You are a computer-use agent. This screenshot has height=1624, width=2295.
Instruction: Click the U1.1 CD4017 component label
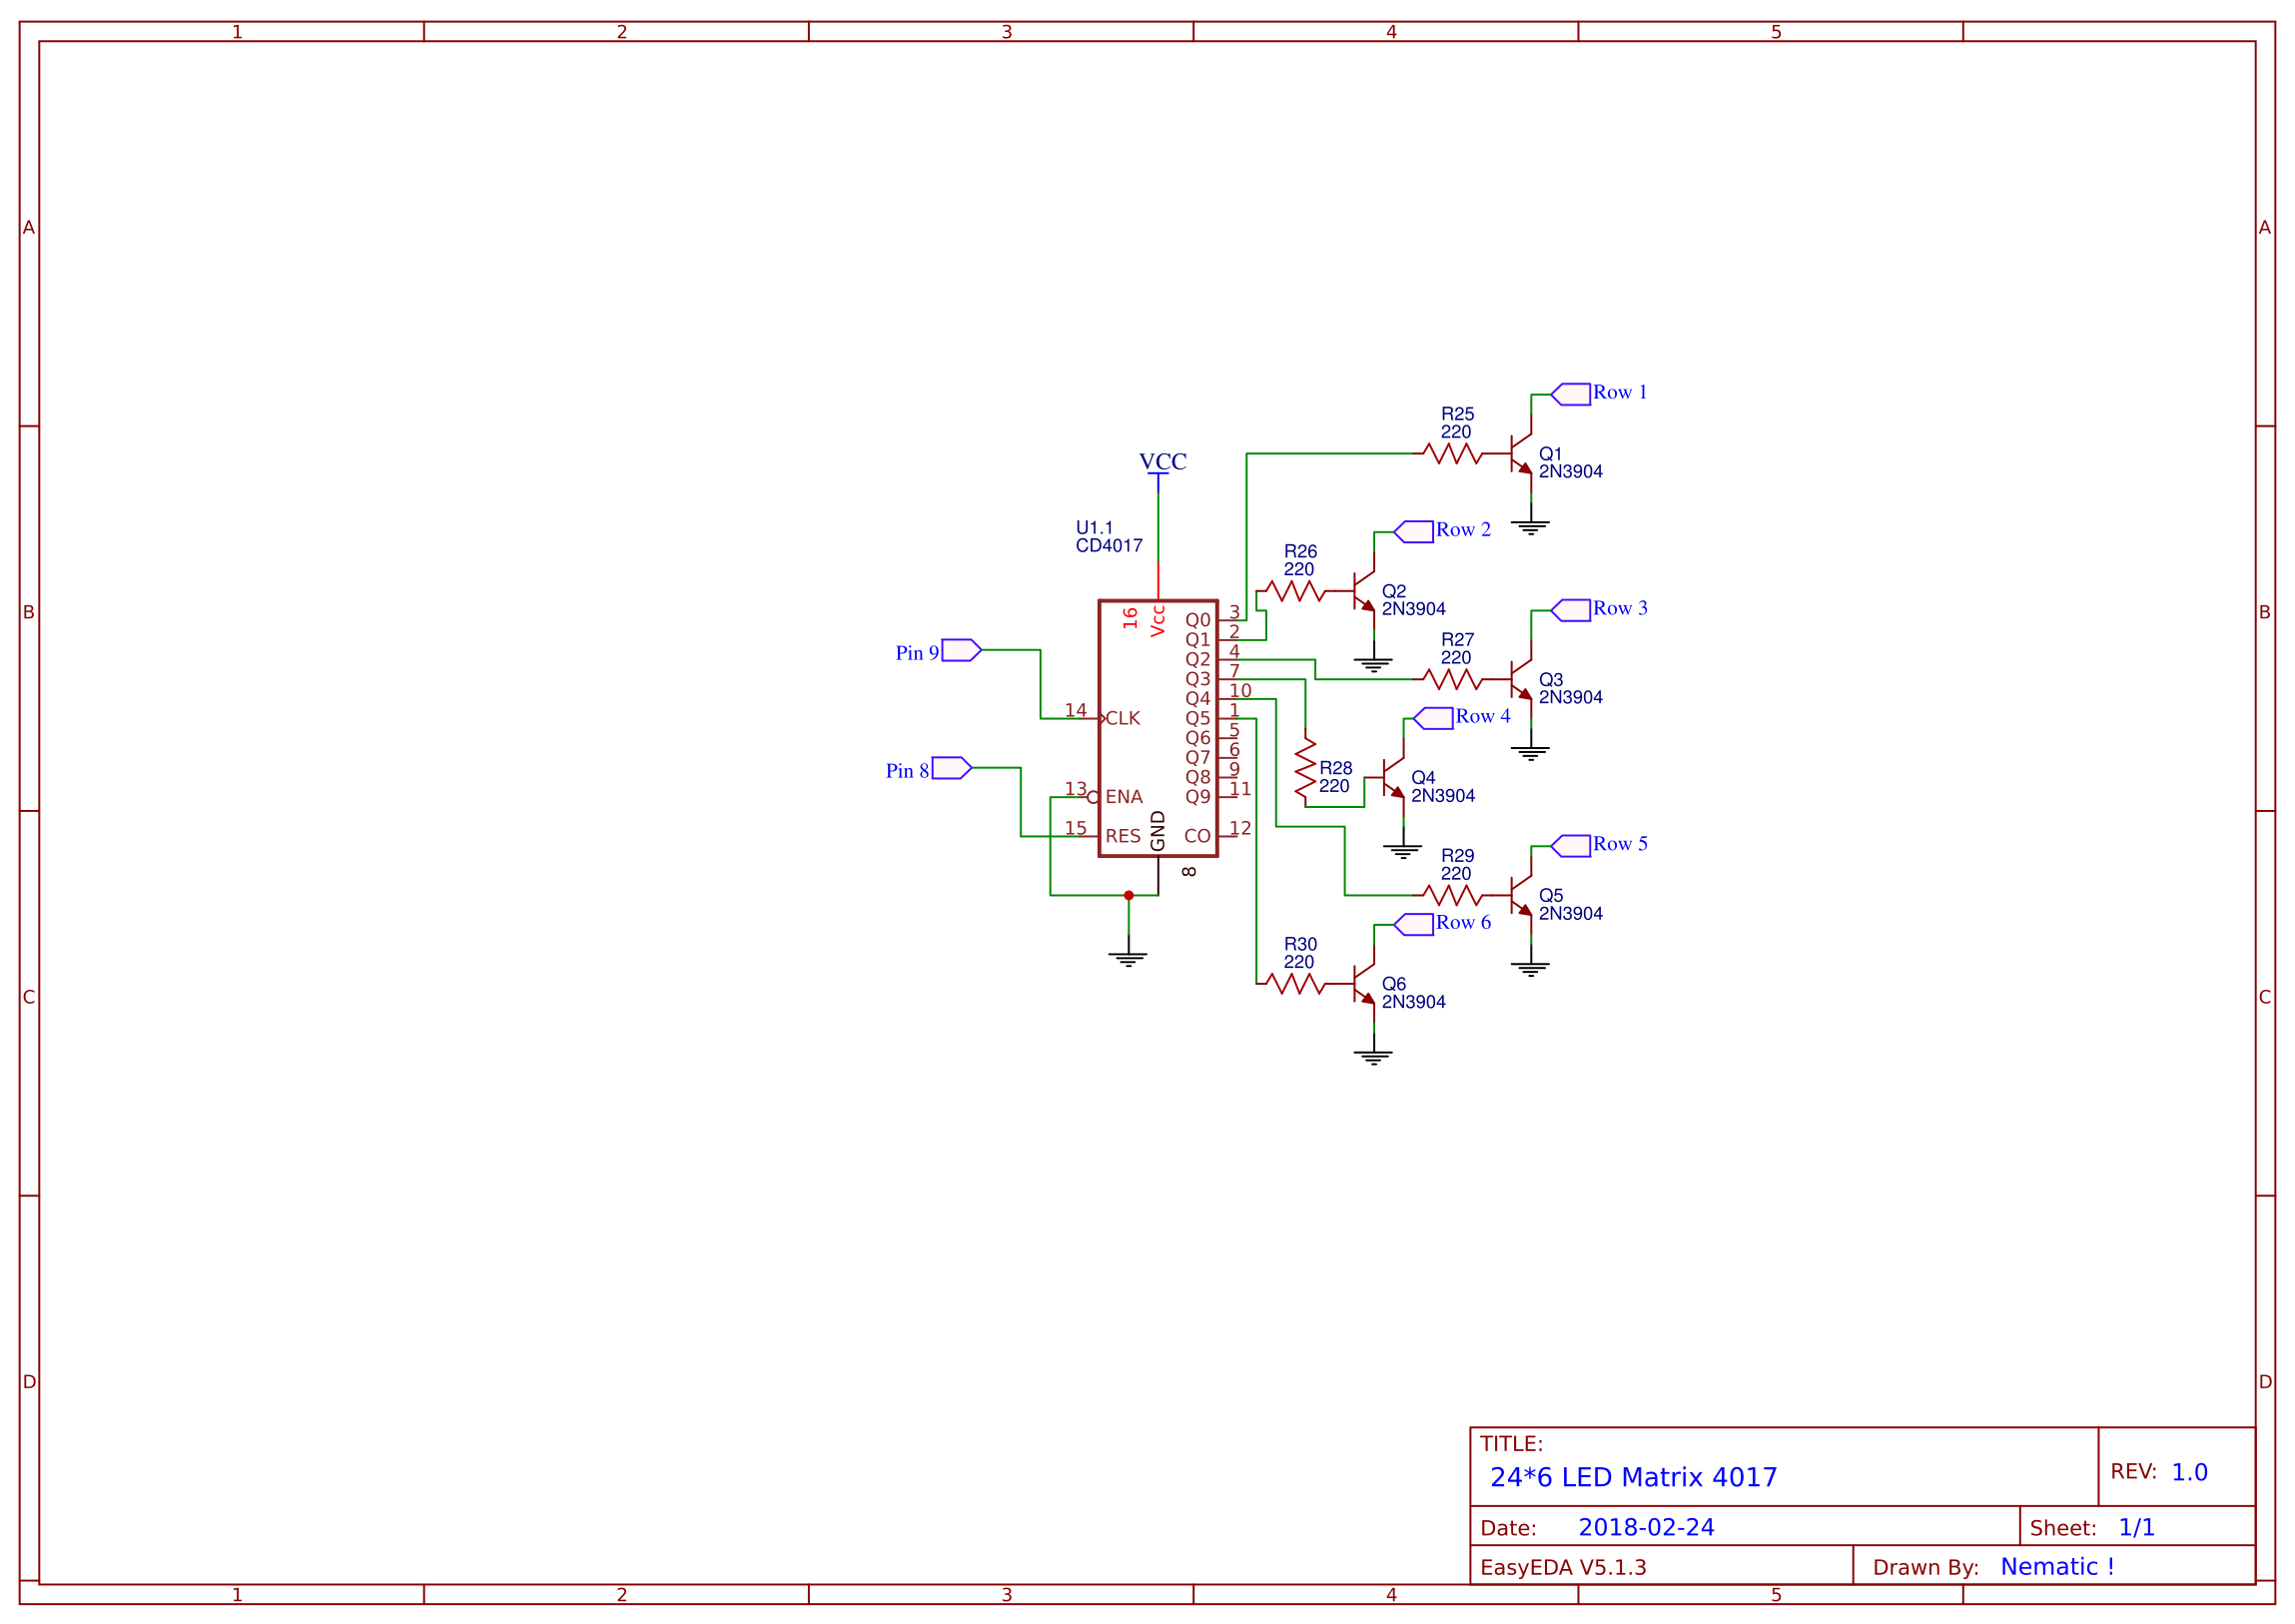[1108, 536]
